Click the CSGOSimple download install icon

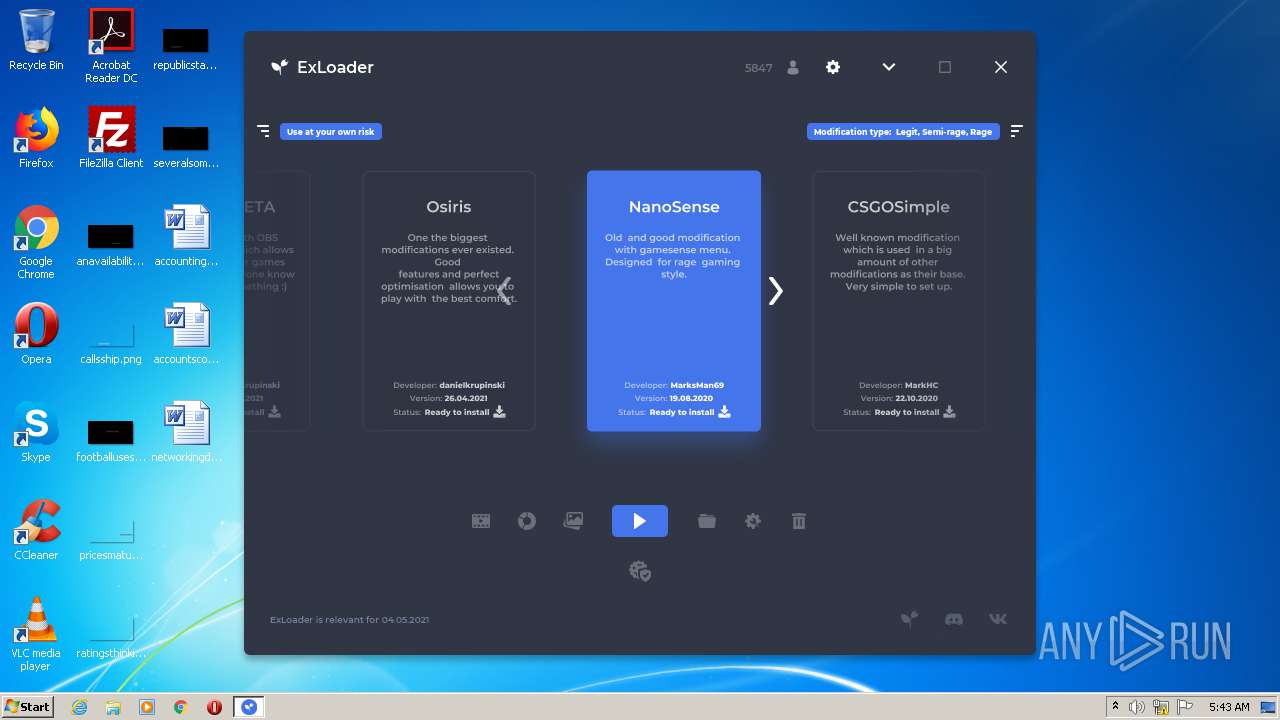[950, 412]
